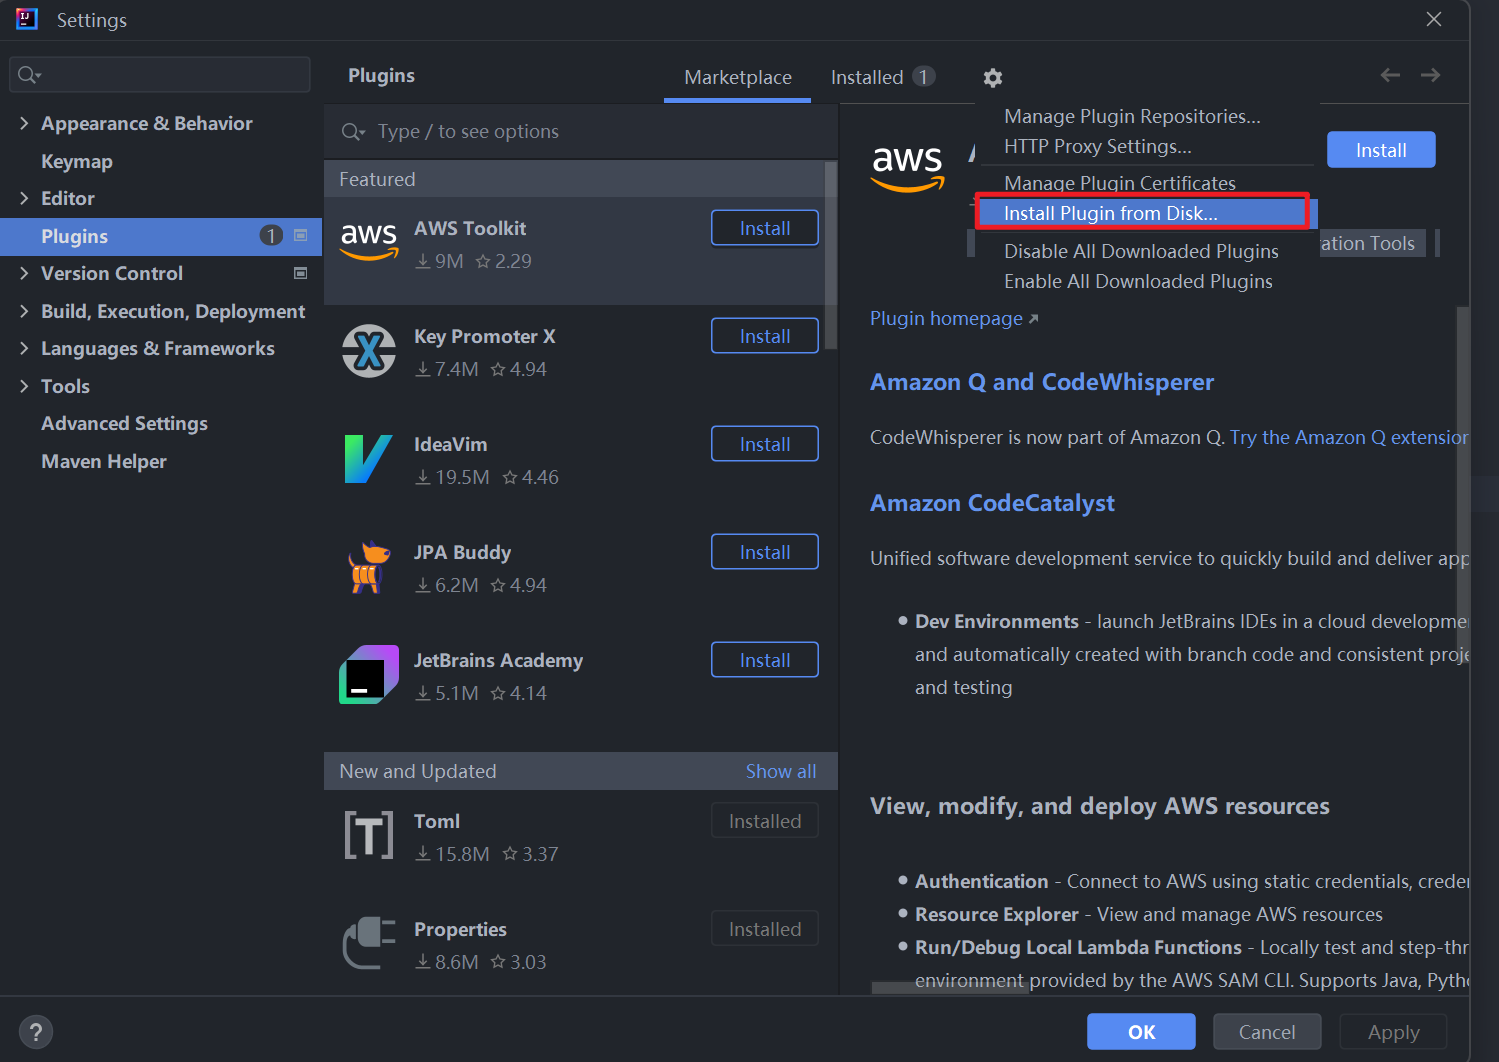Image resolution: width=1499 pixels, height=1062 pixels.
Task: Select Keymap in settings tree
Action: pyautogui.click(x=77, y=161)
